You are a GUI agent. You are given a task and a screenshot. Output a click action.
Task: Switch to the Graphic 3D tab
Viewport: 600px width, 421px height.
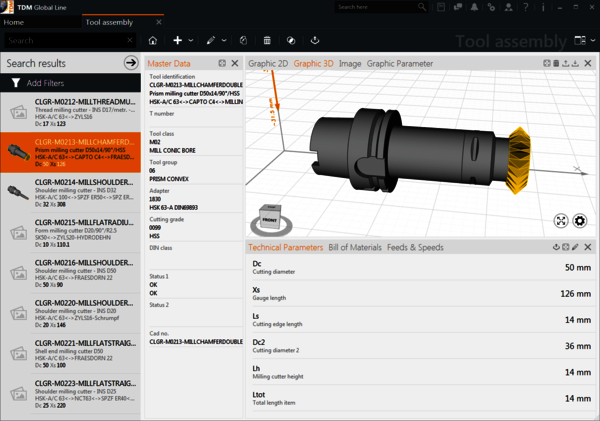313,64
